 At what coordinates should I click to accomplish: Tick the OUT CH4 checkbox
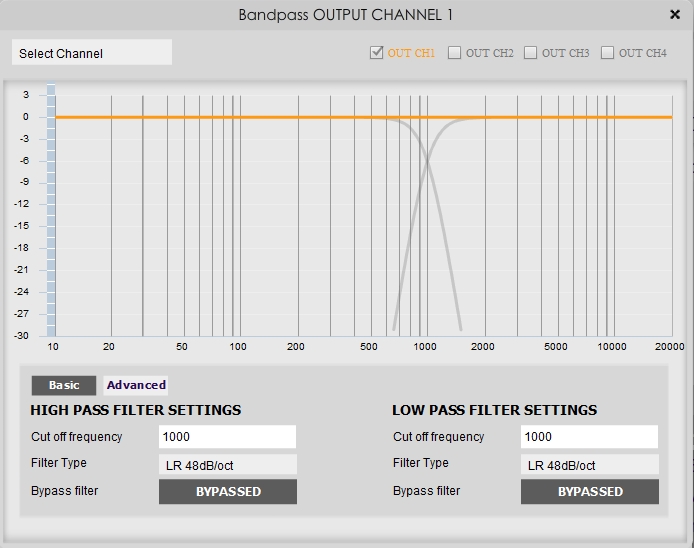pyautogui.click(x=607, y=53)
